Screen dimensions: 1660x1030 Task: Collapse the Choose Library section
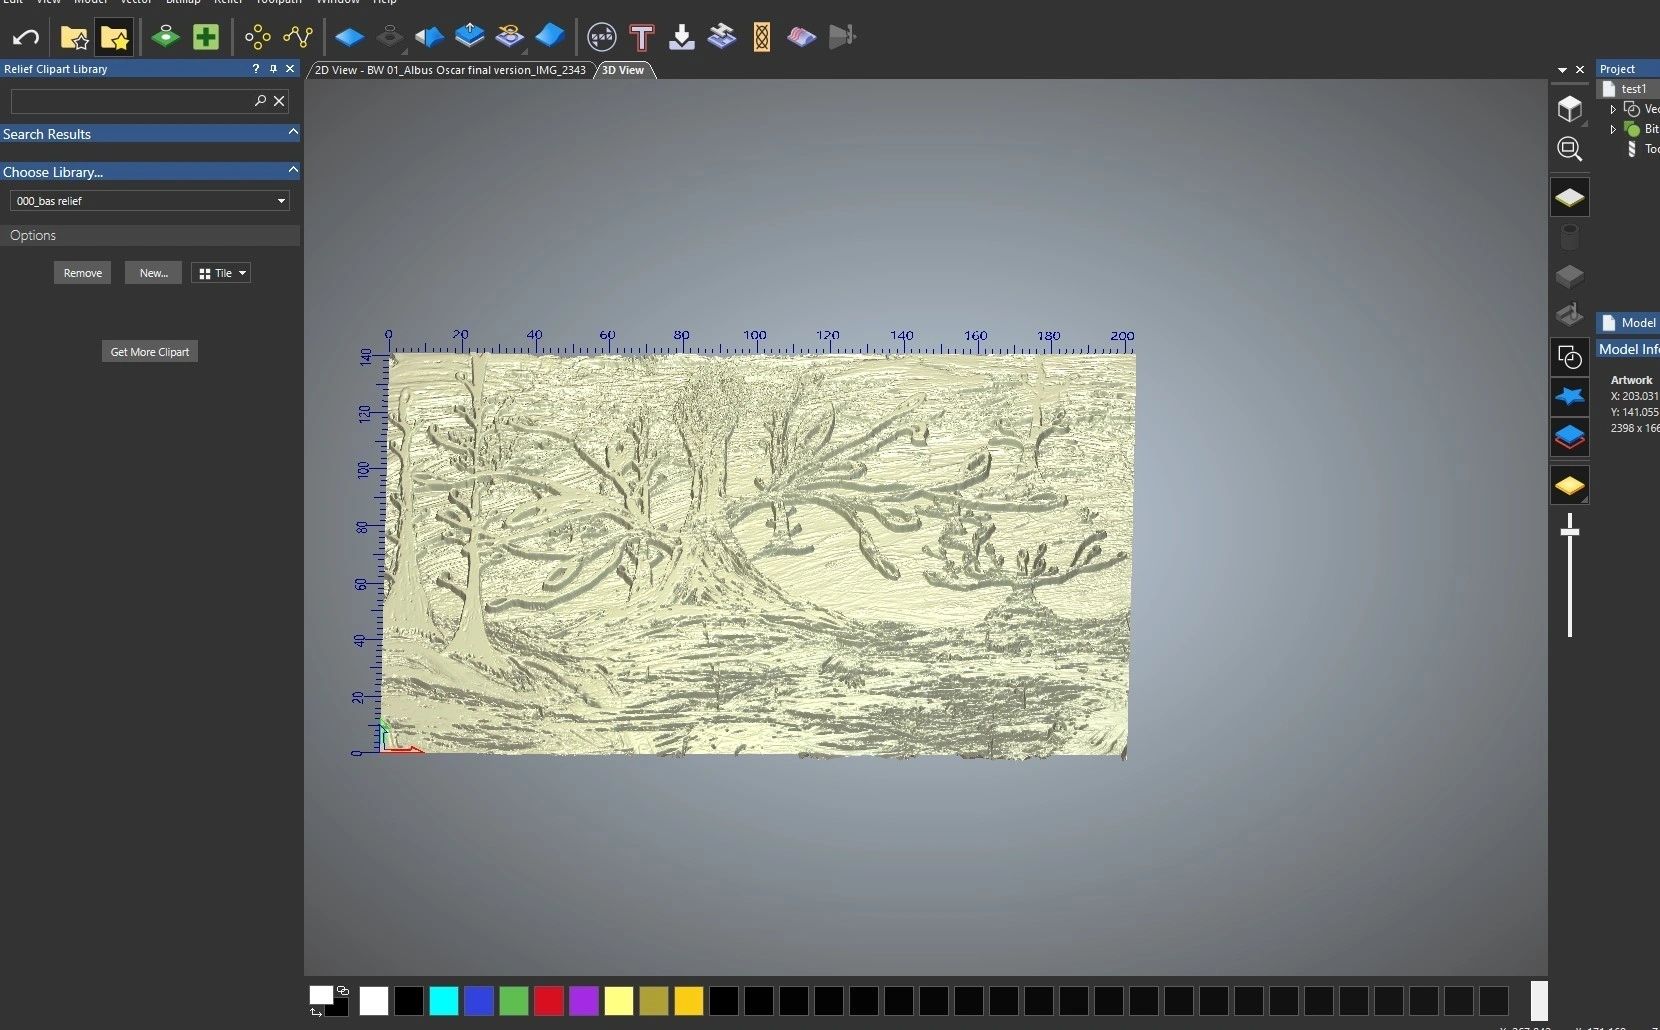293,171
